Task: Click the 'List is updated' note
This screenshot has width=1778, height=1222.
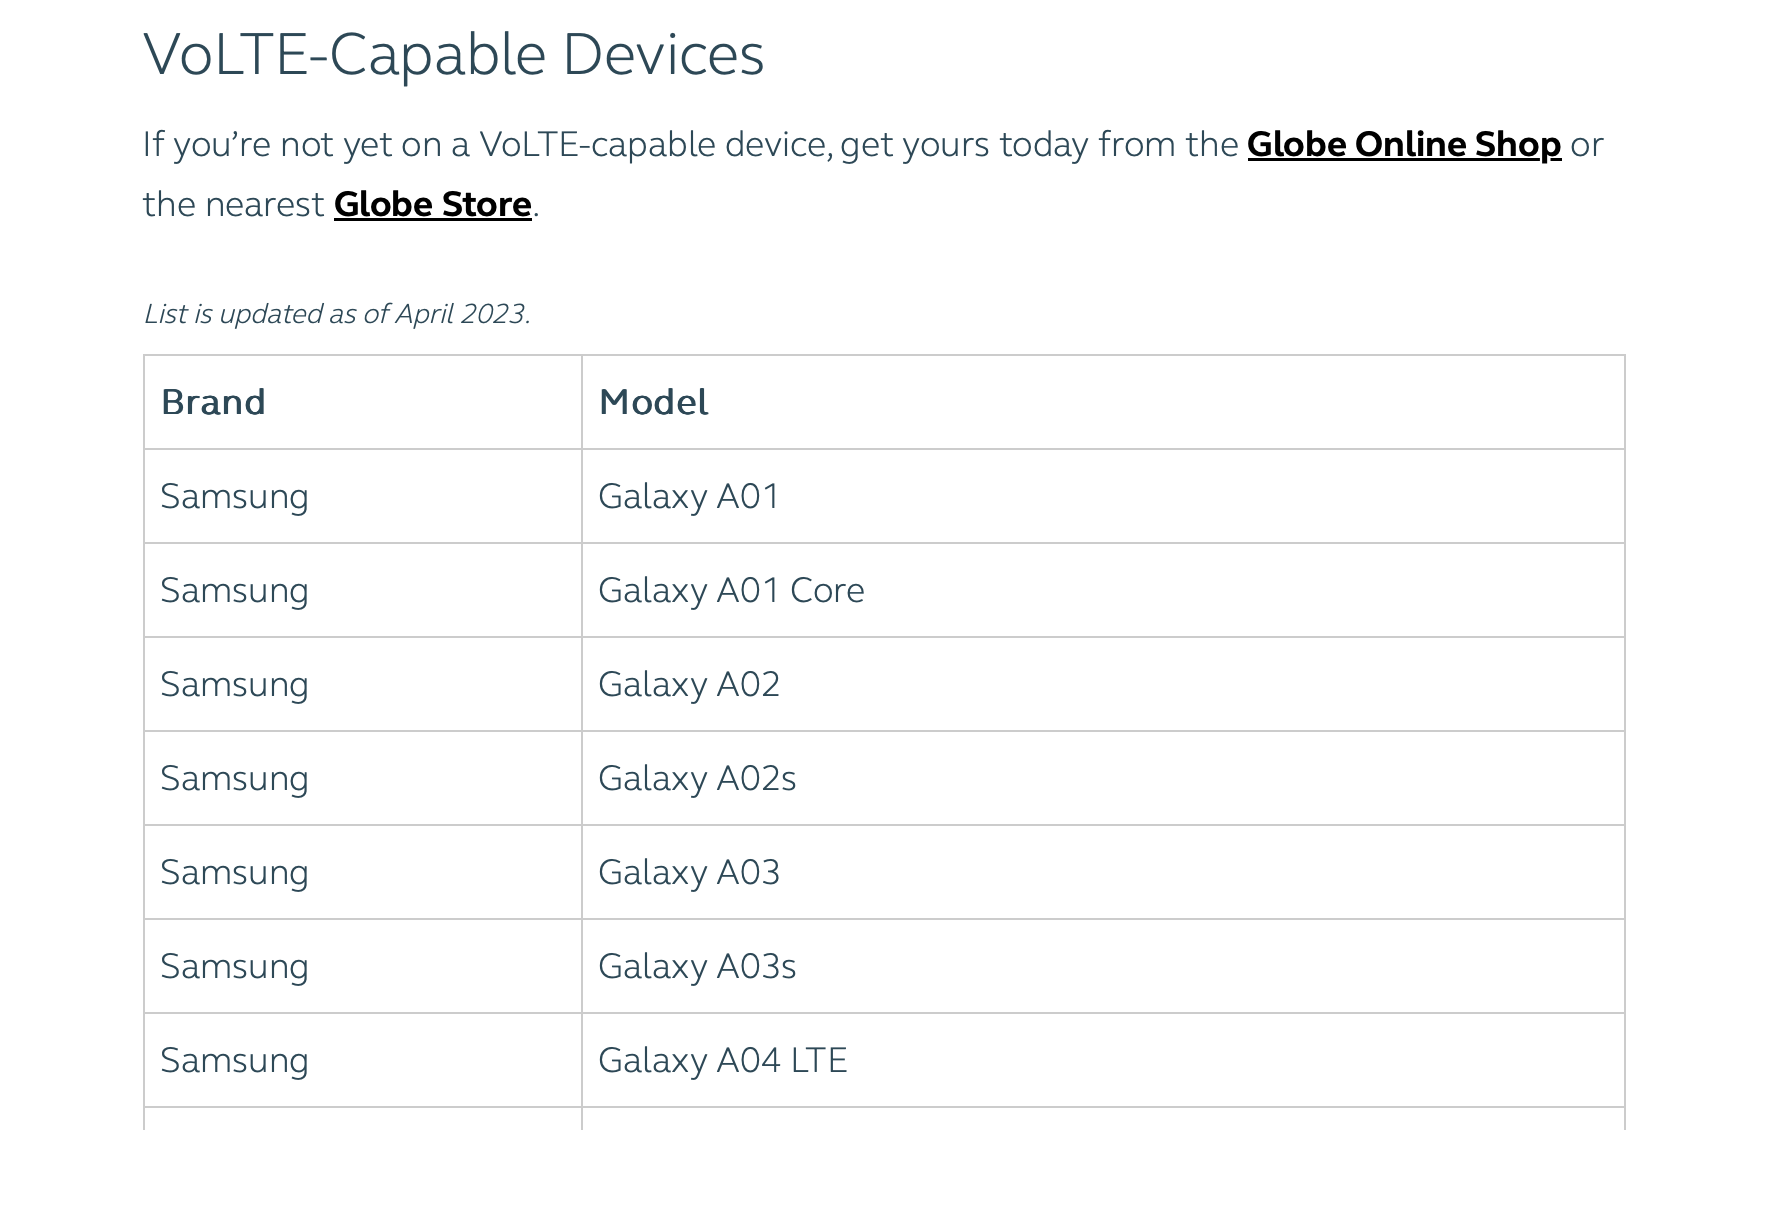Action: [x=337, y=314]
